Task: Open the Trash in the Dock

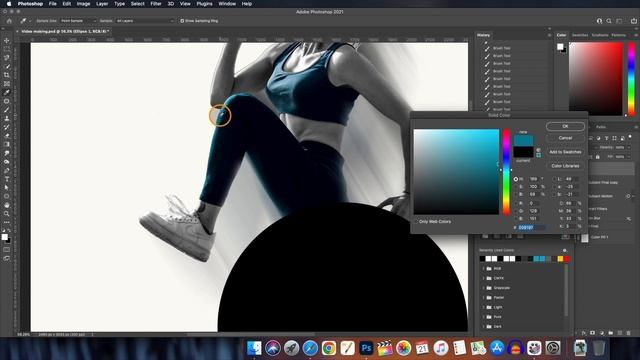Action: (598, 348)
